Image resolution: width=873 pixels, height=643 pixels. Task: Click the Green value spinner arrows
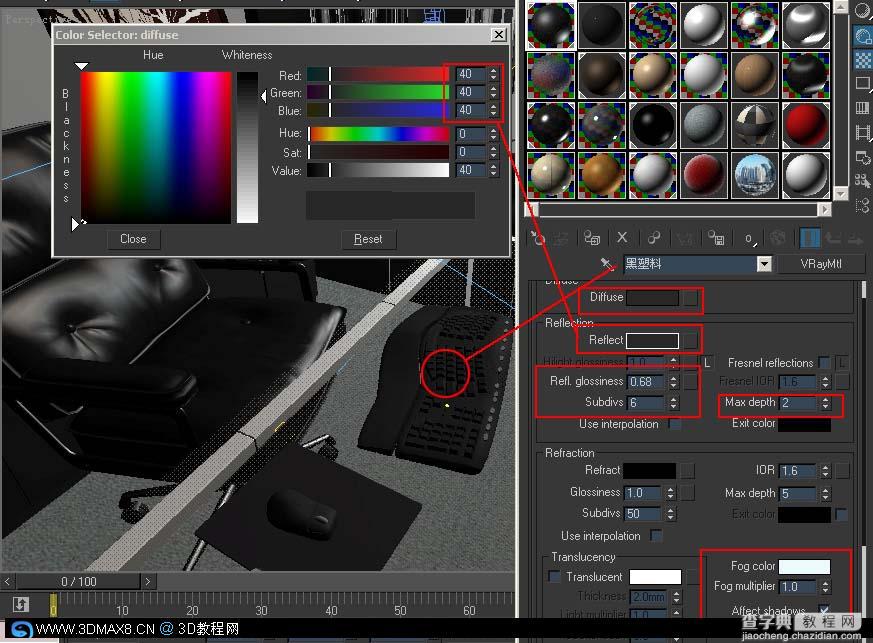493,92
